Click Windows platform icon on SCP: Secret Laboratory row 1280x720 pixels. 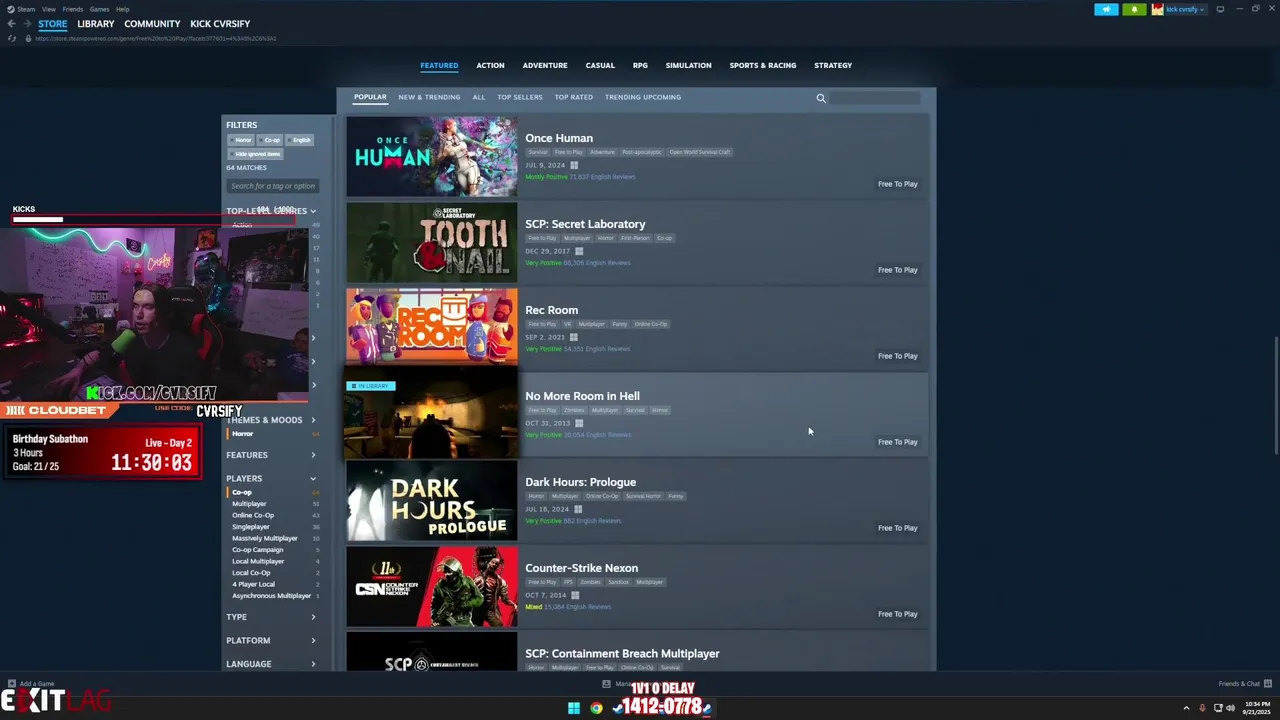coord(579,251)
